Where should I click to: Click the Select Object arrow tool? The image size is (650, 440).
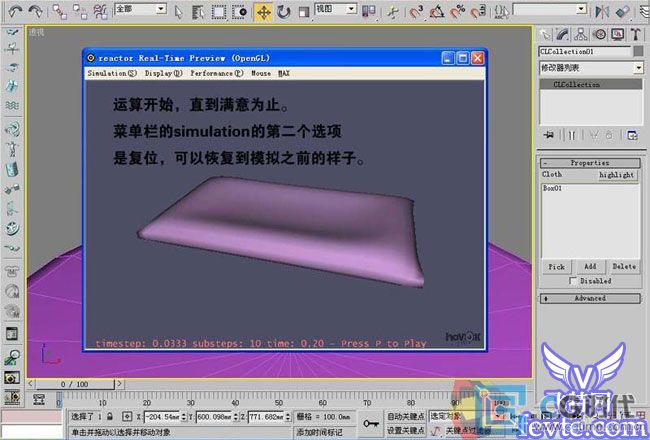point(178,12)
